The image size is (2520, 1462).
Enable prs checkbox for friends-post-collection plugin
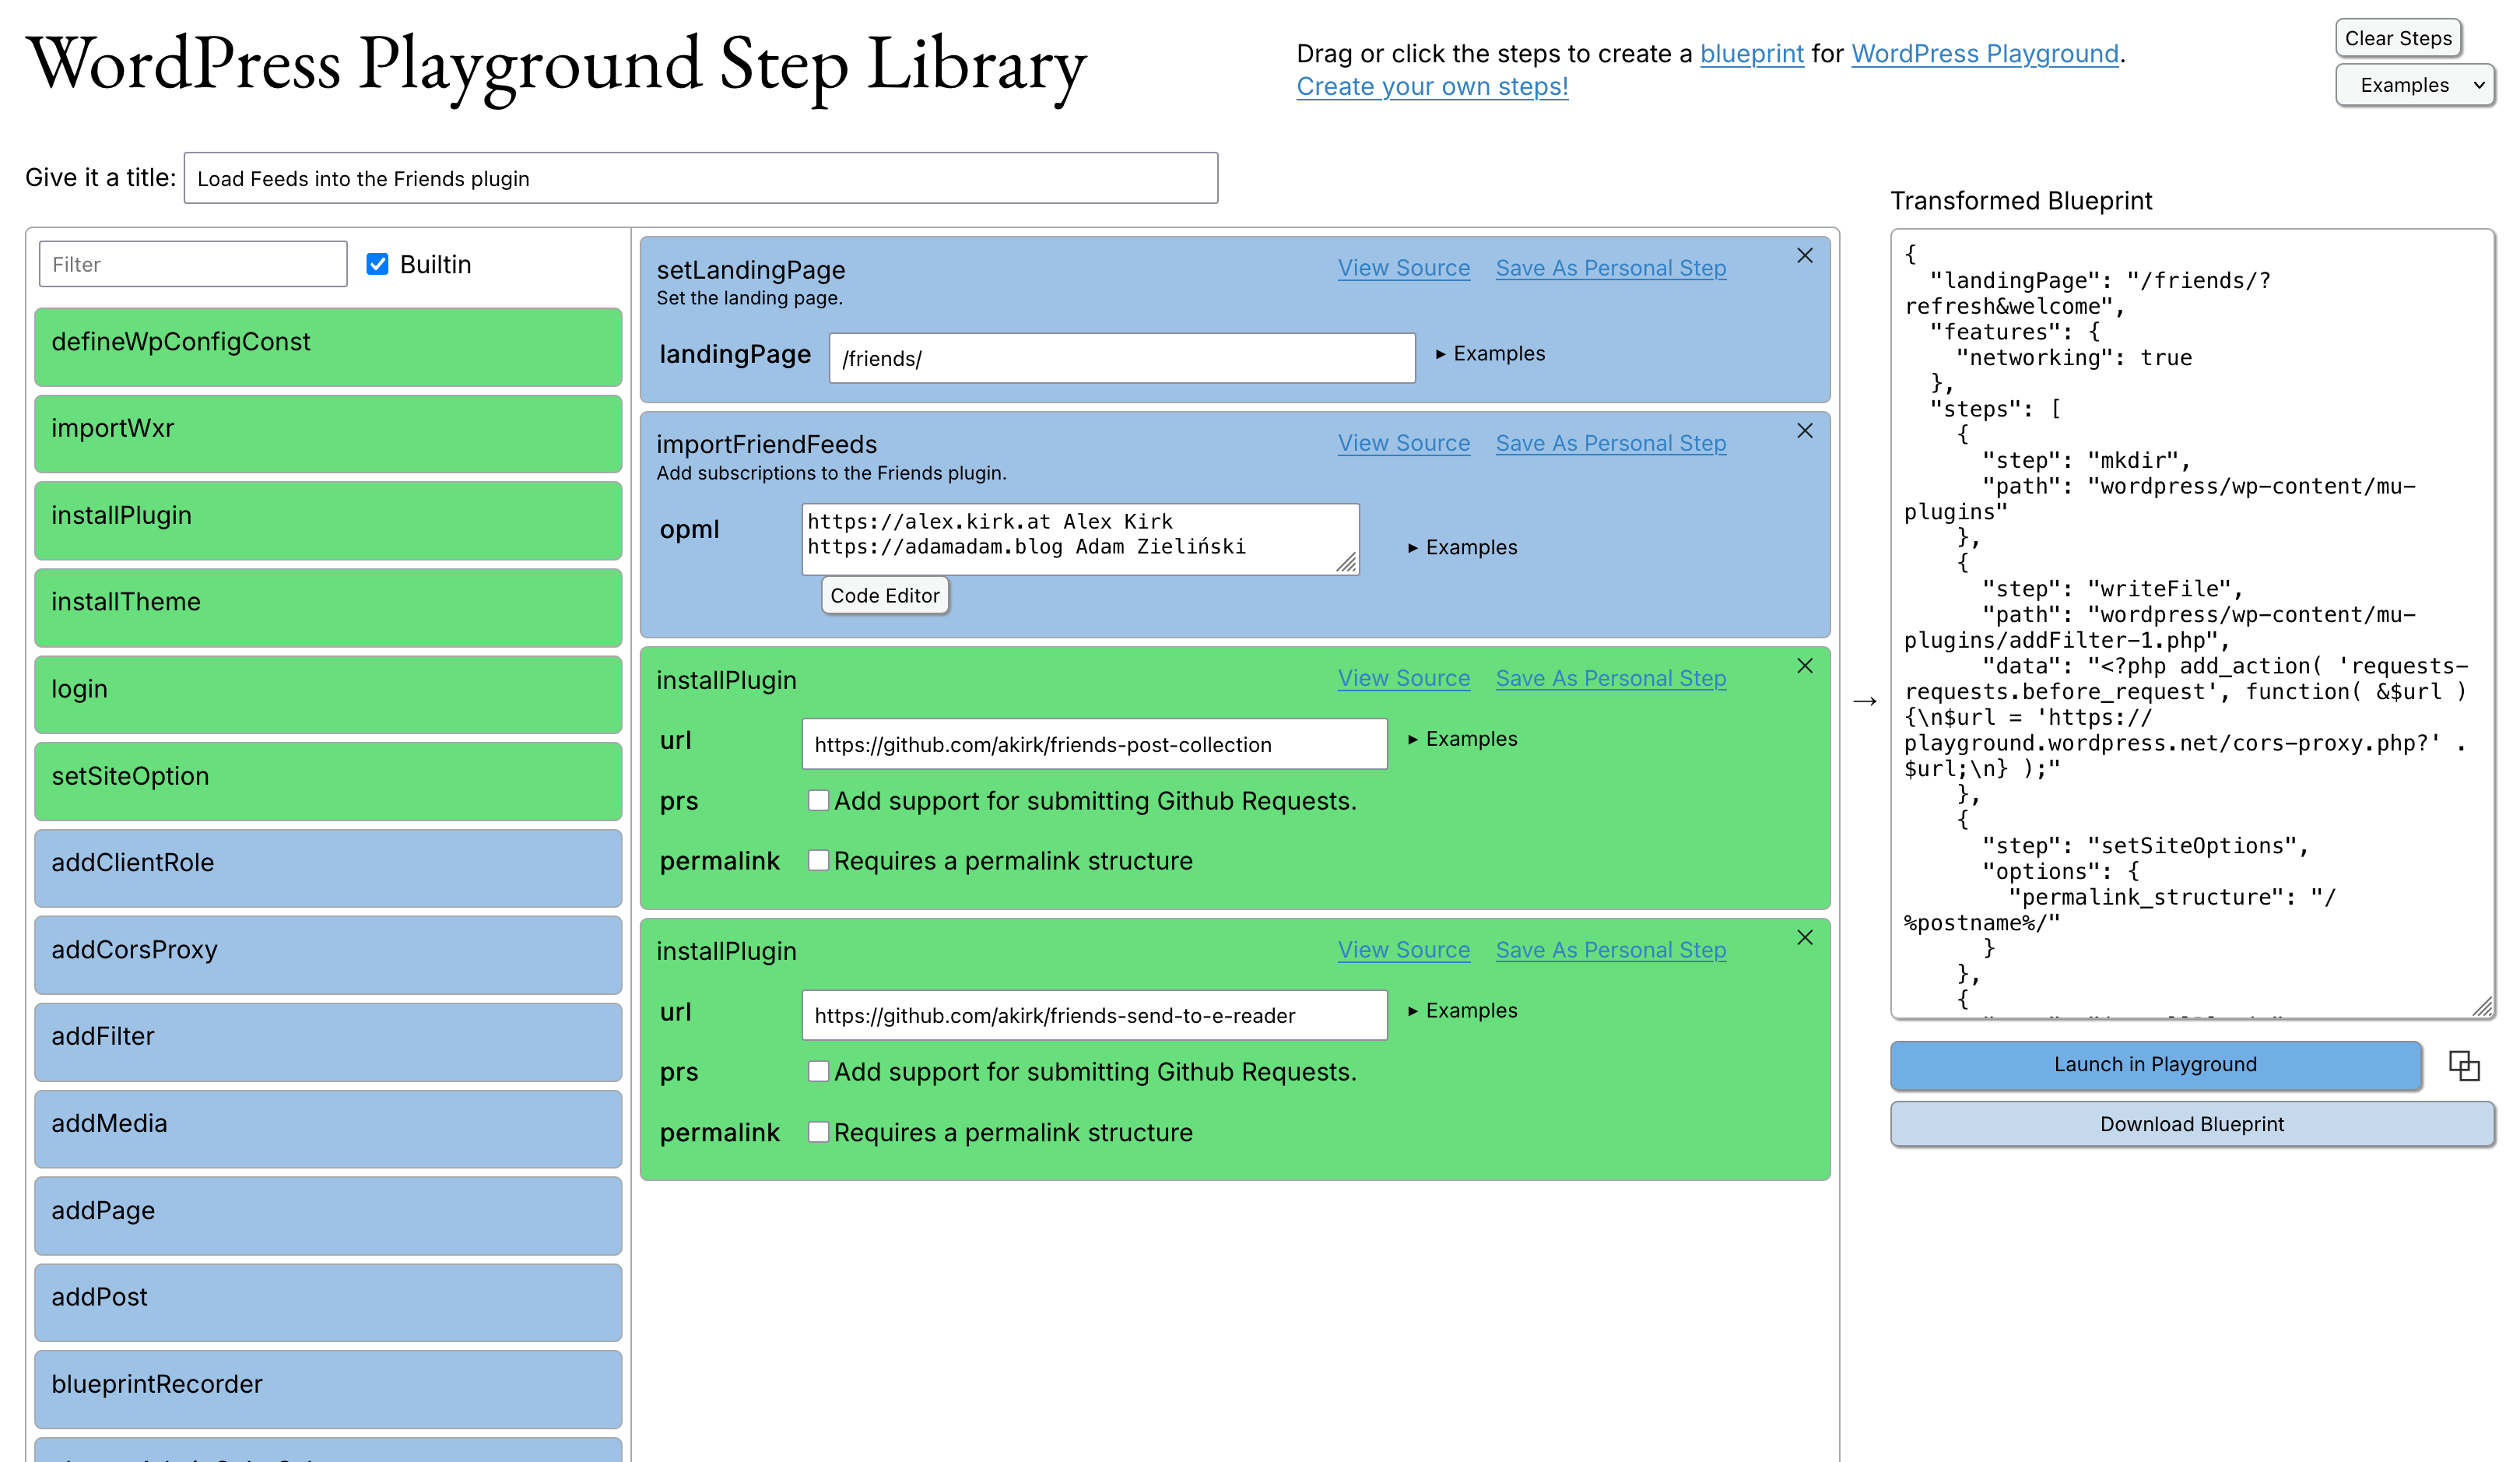(818, 800)
